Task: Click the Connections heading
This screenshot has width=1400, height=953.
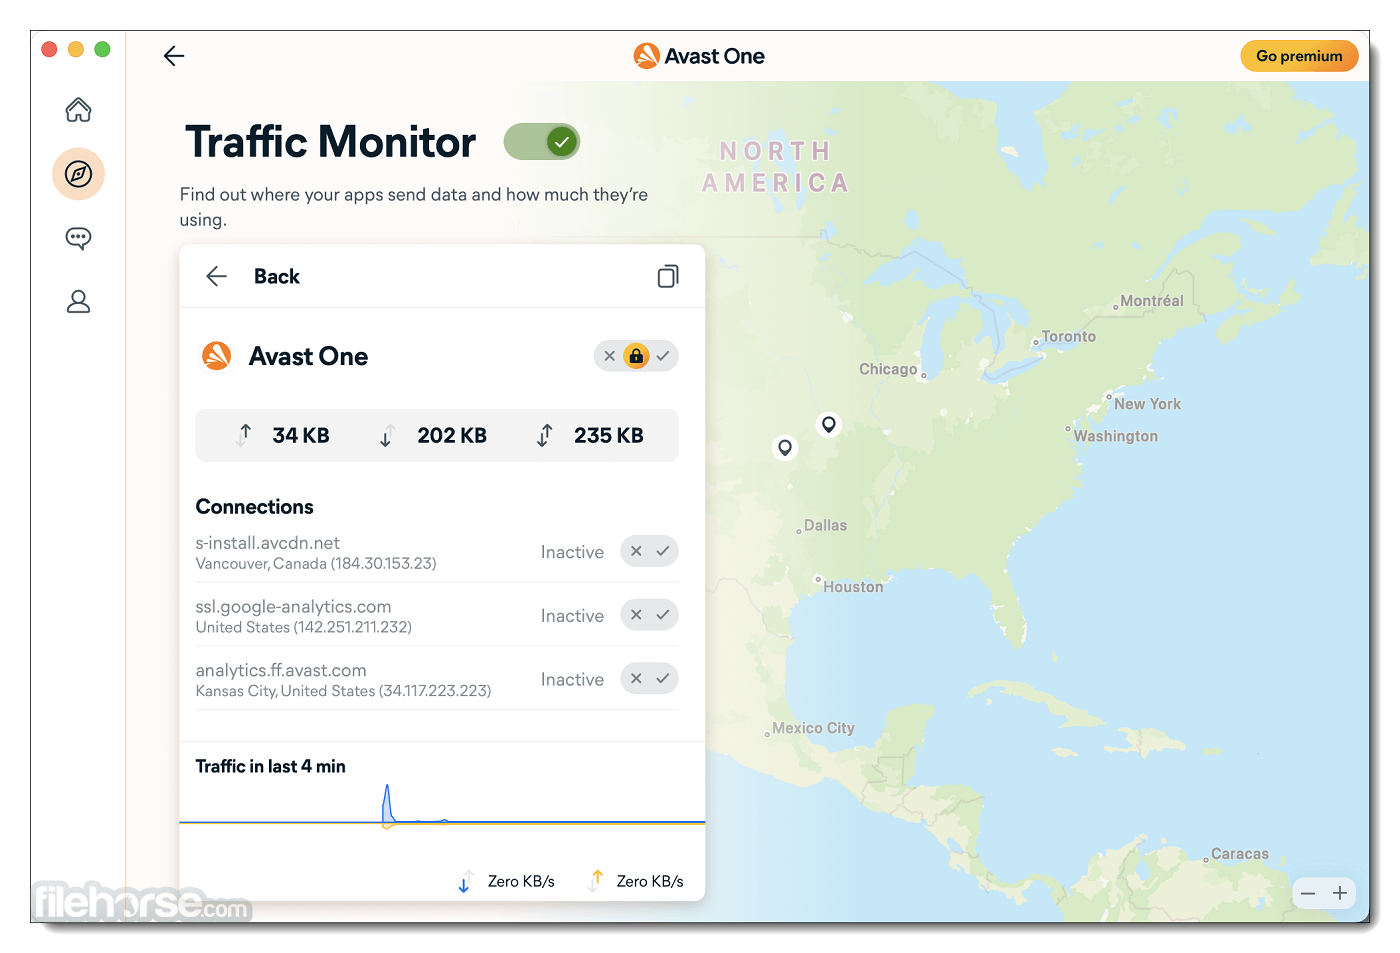Action: [x=254, y=507]
